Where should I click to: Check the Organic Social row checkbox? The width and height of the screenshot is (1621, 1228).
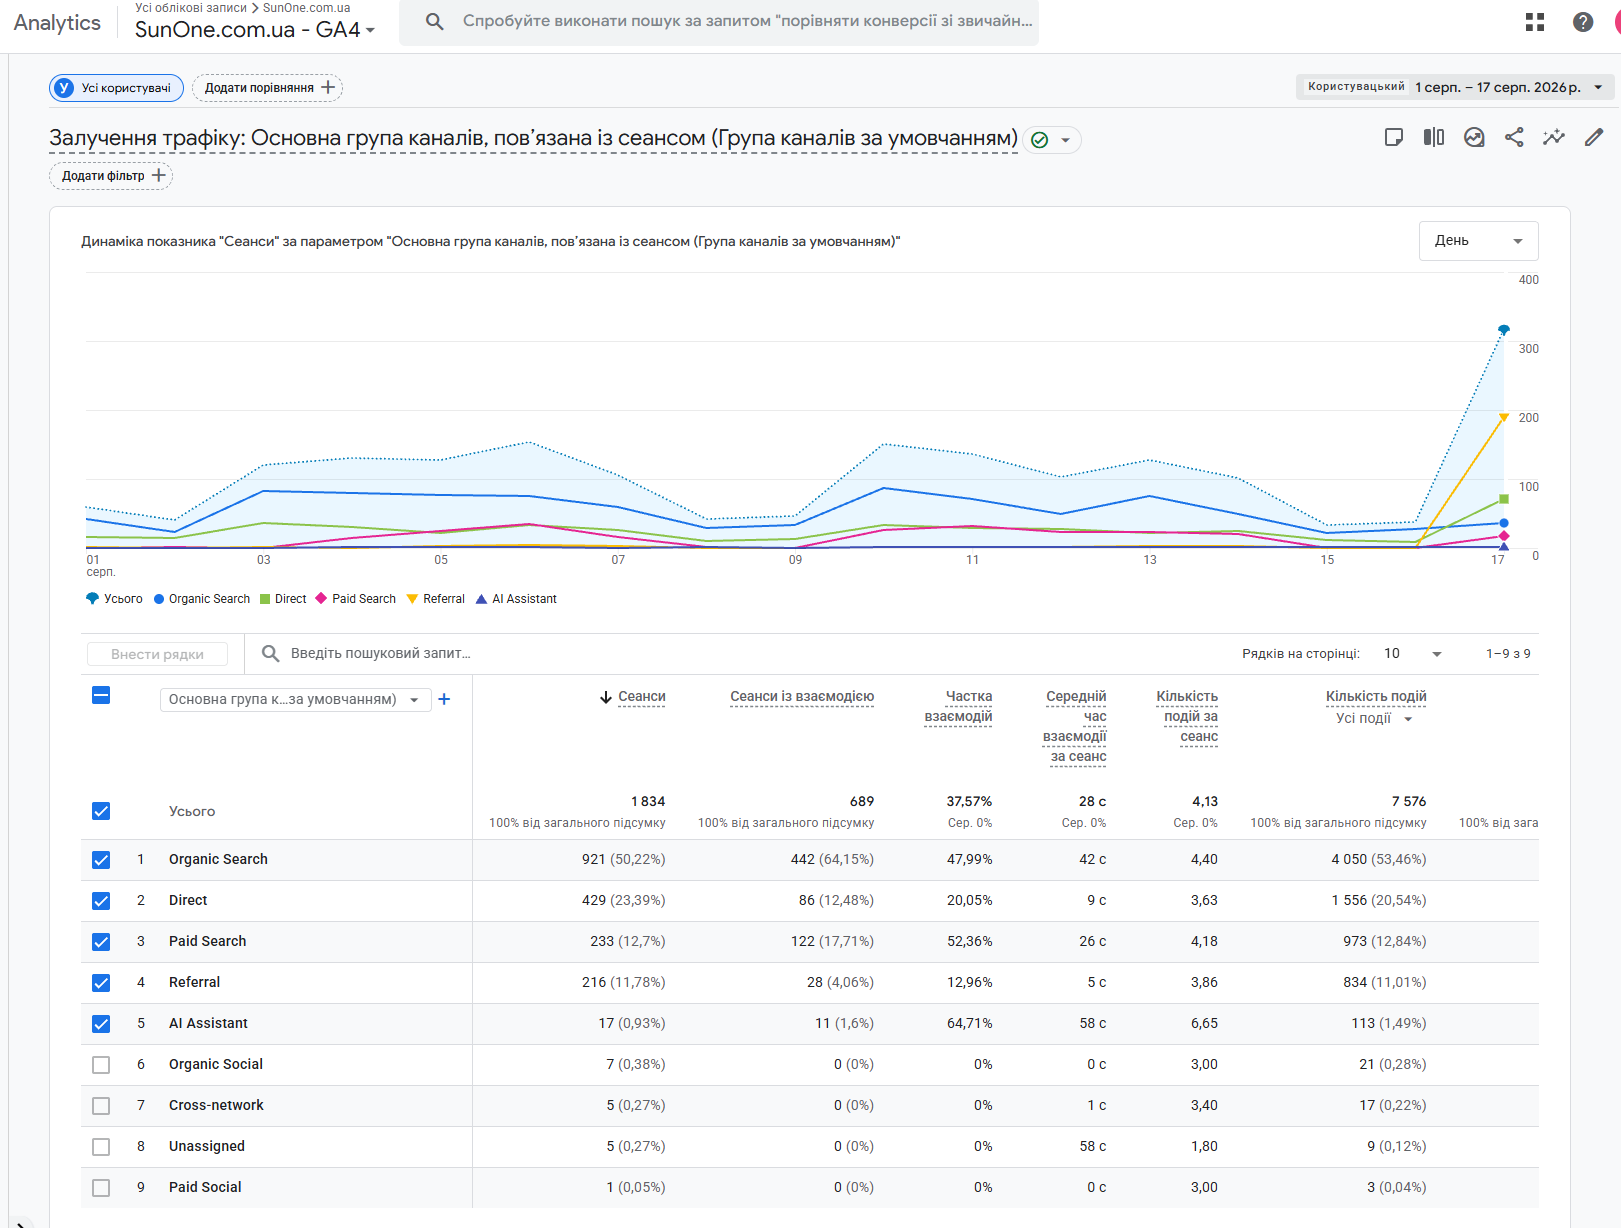(101, 1065)
